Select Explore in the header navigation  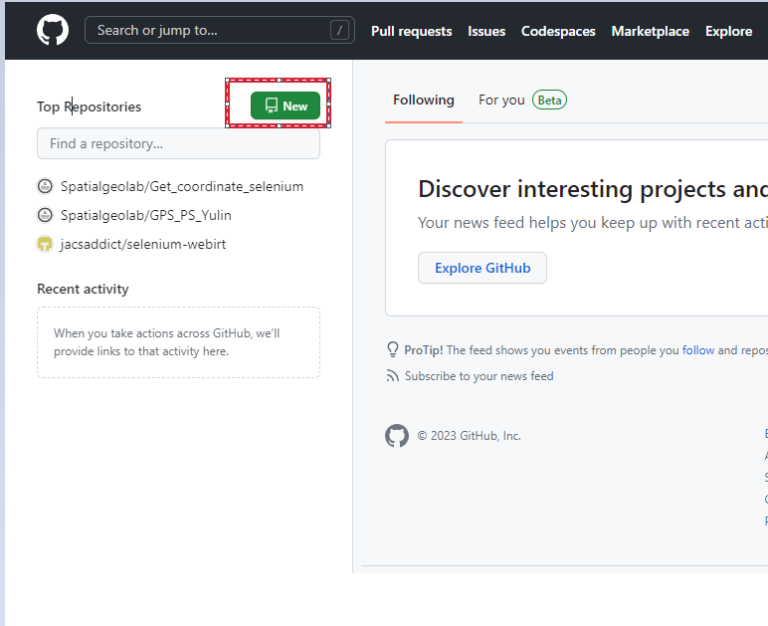728,31
